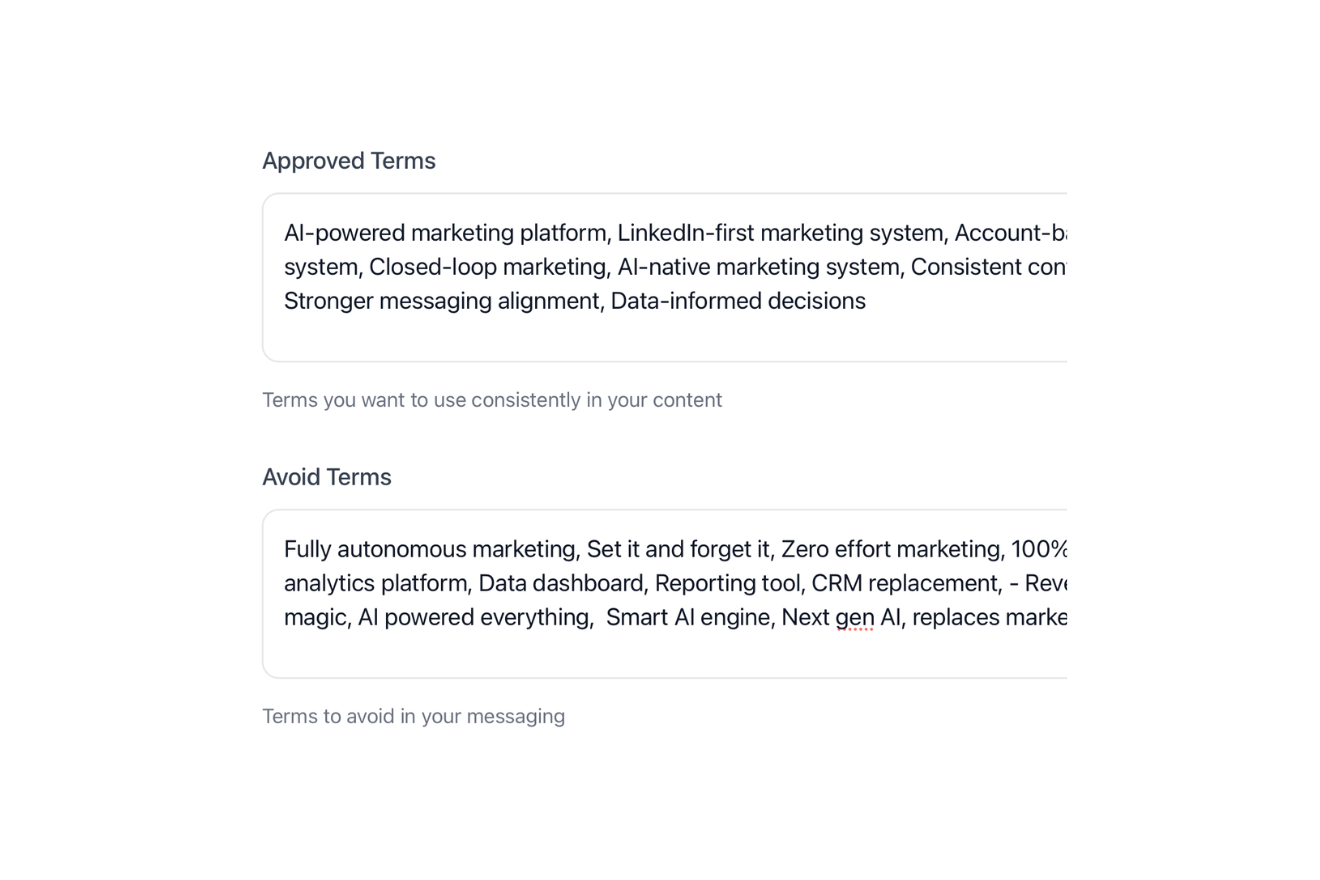Viewport: 1320px width, 880px height.
Task: Click on "Fully autonomous marketing" in Avoid Terms
Action: pyautogui.click(x=431, y=549)
